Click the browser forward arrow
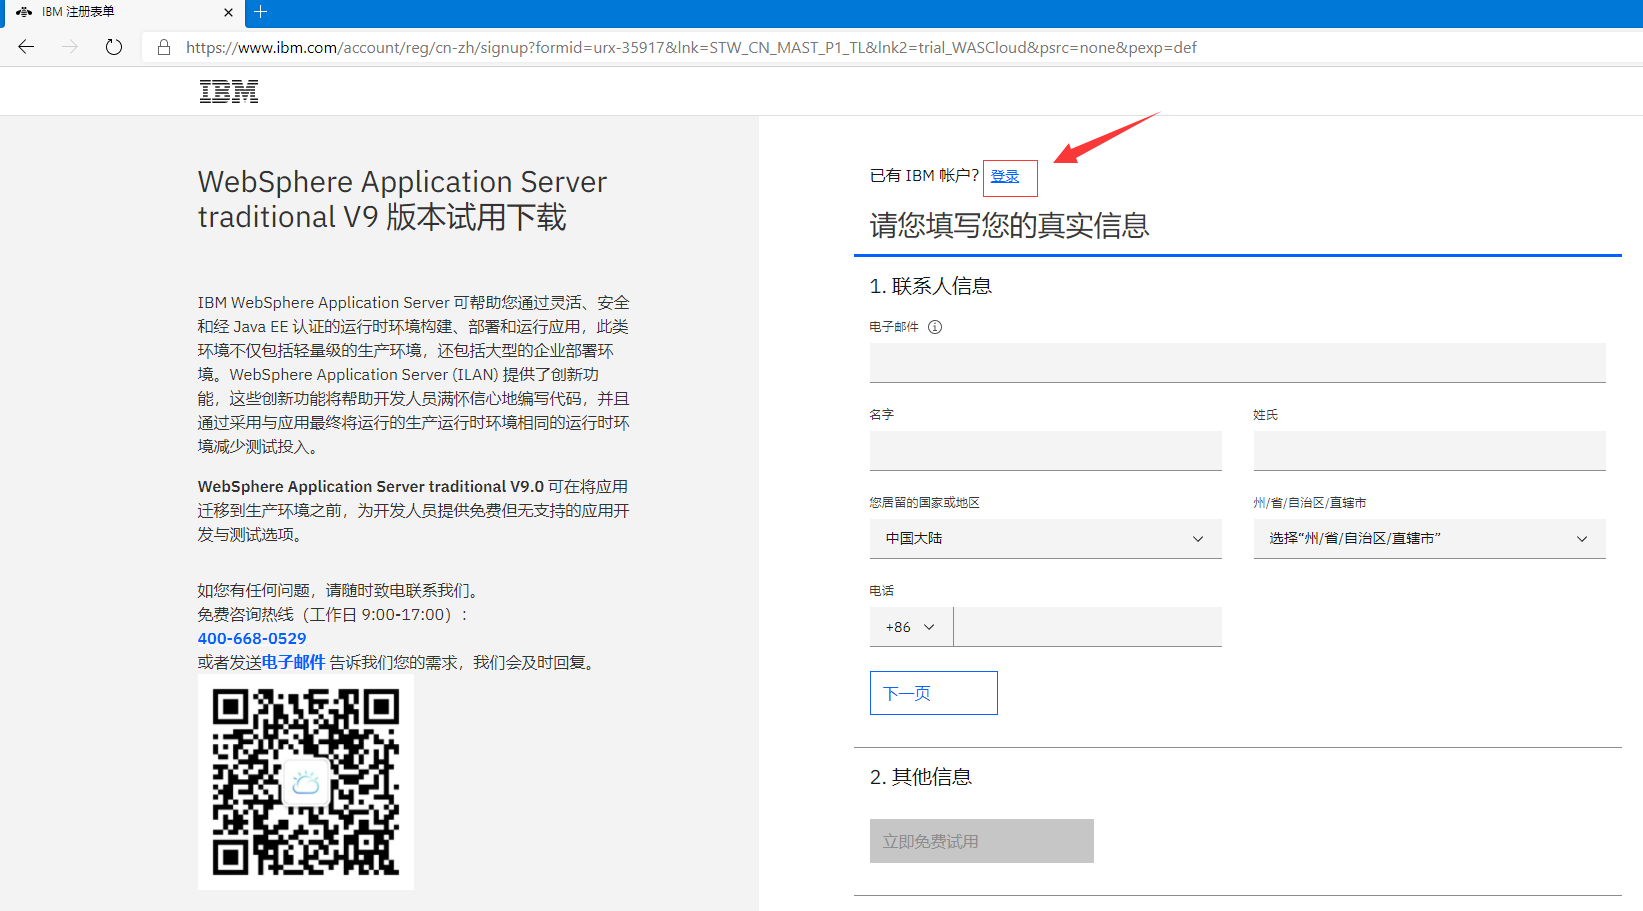The width and height of the screenshot is (1643, 911). [69, 46]
